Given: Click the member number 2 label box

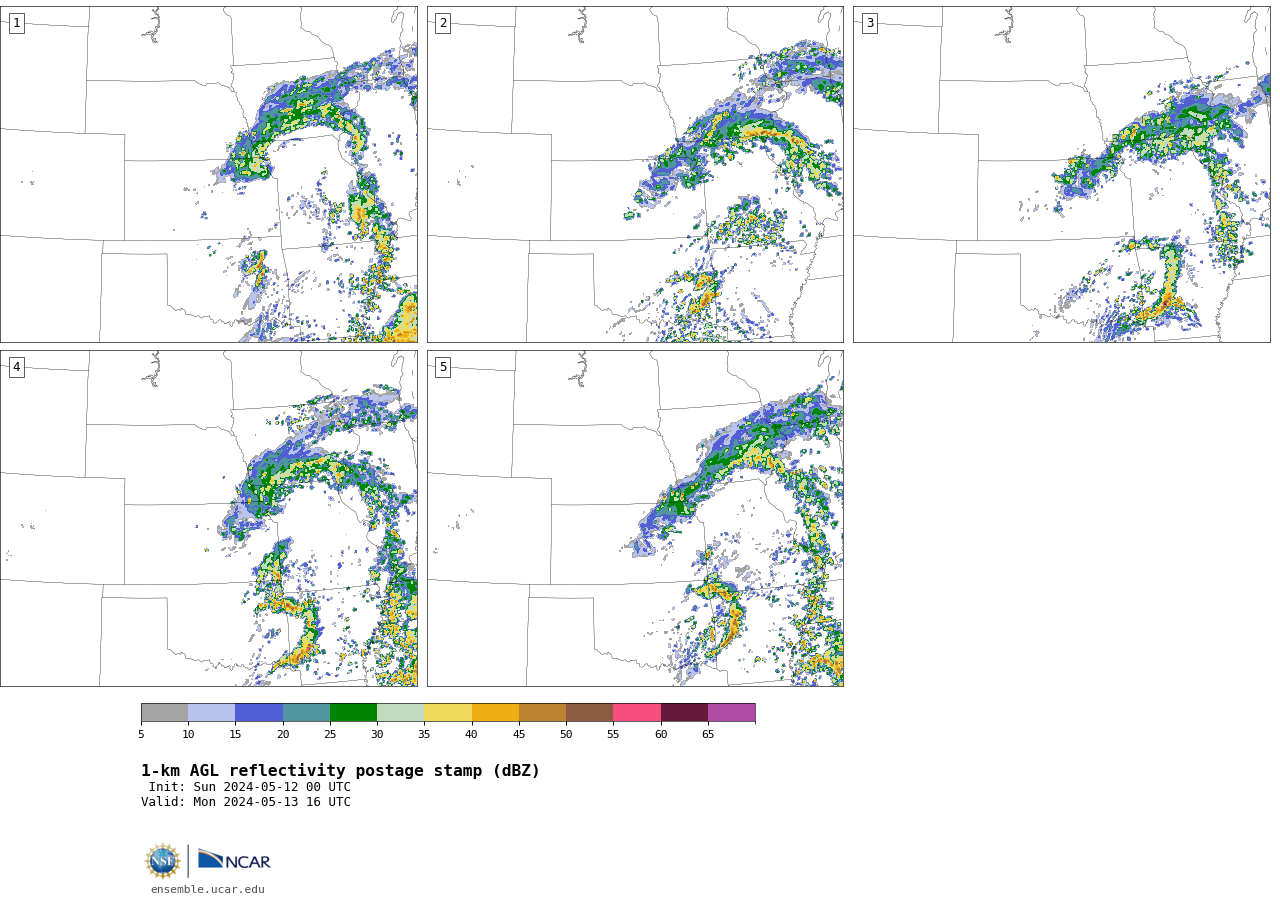Looking at the screenshot, I should 443,23.
